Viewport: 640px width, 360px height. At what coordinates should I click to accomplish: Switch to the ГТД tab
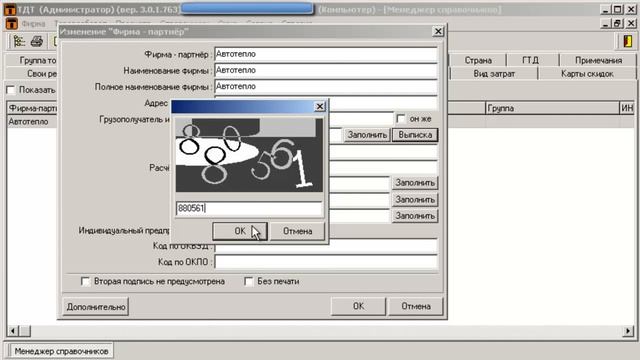531,60
